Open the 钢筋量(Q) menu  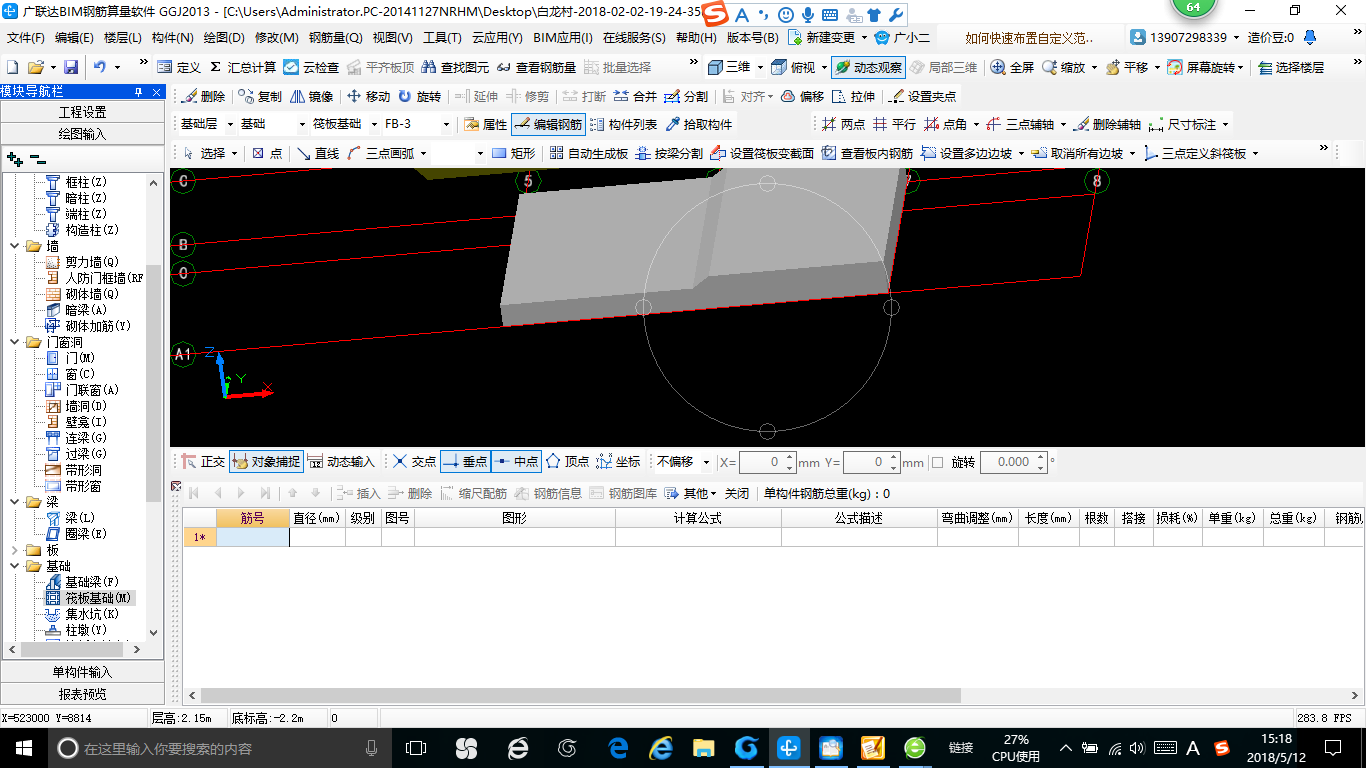click(335, 38)
